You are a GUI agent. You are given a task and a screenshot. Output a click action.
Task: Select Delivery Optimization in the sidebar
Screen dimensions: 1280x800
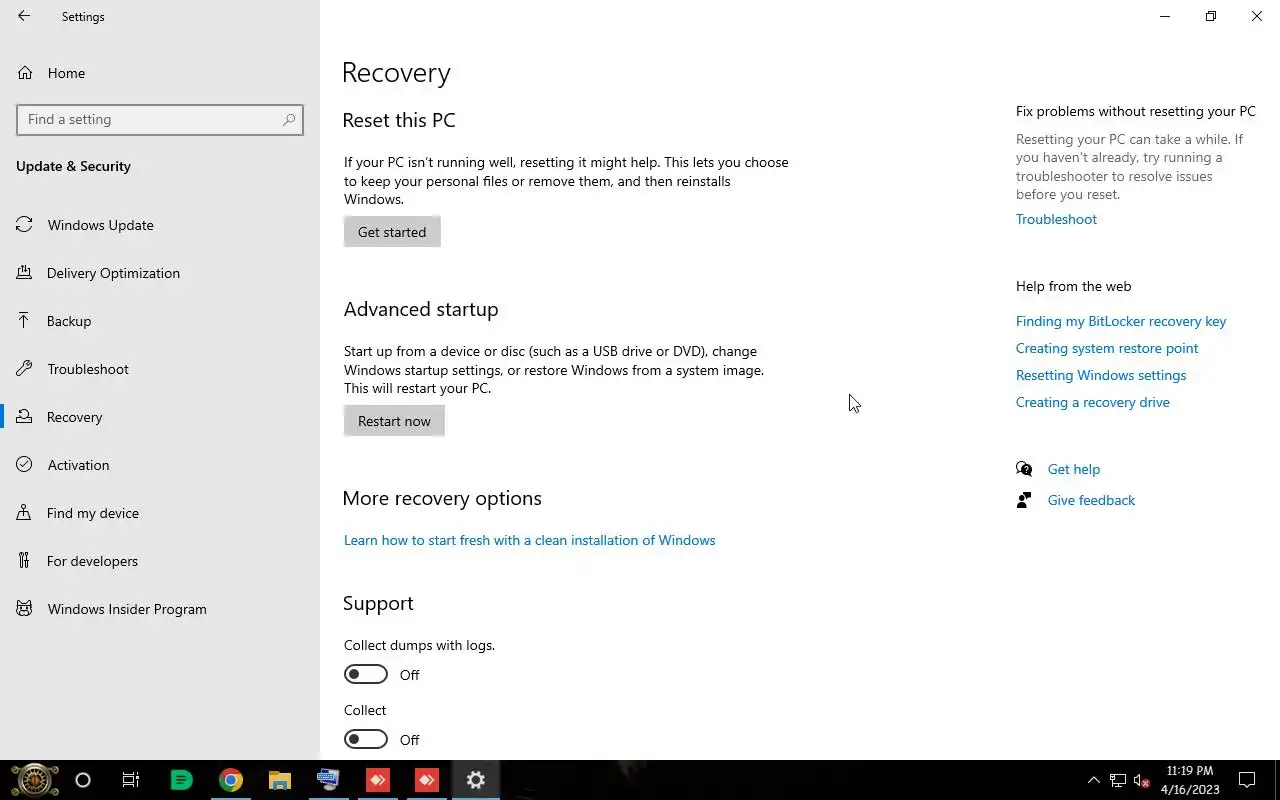pyautogui.click(x=160, y=273)
